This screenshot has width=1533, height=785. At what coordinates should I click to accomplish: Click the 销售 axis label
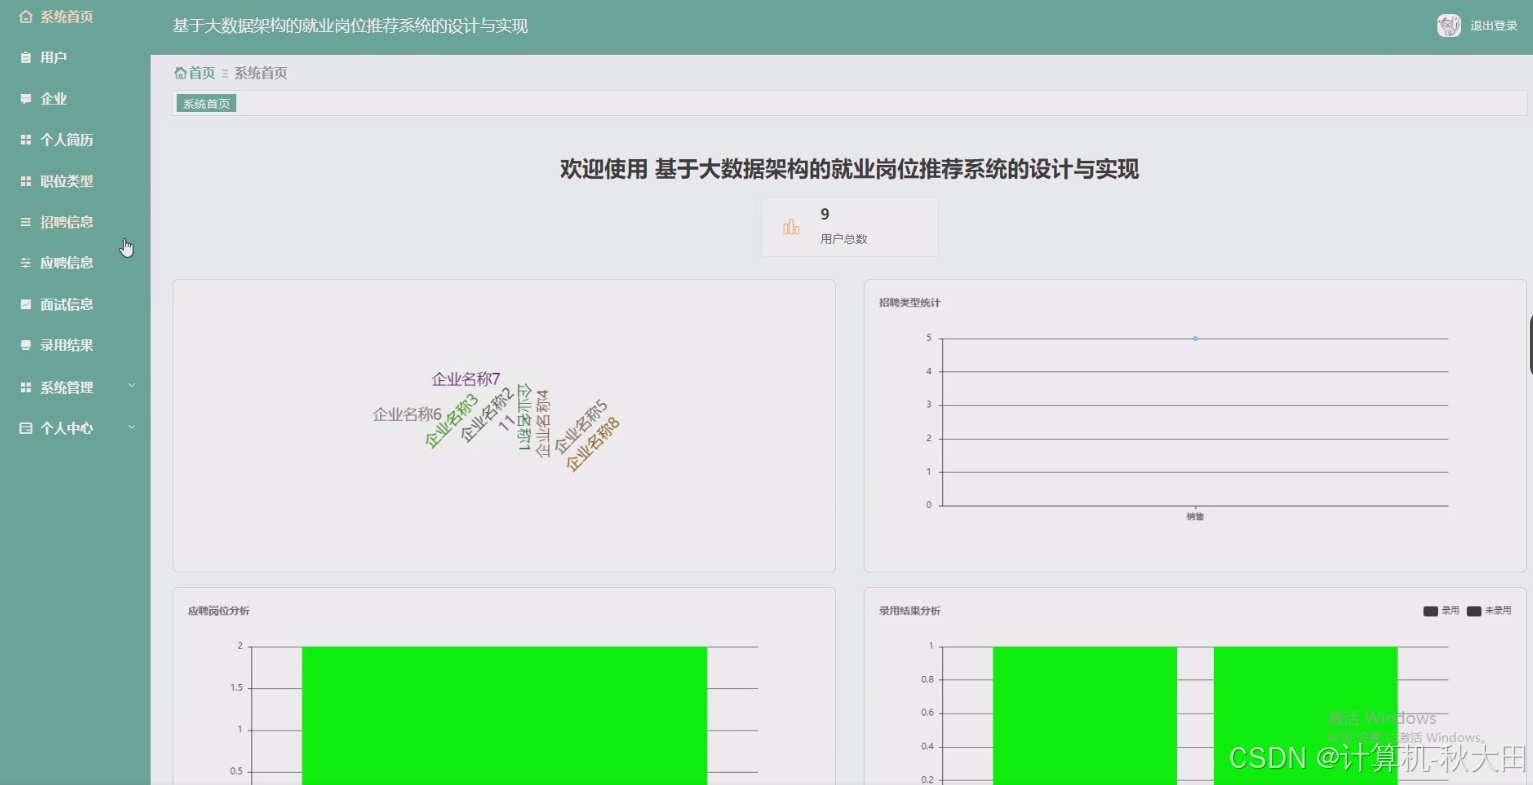[x=1195, y=517]
